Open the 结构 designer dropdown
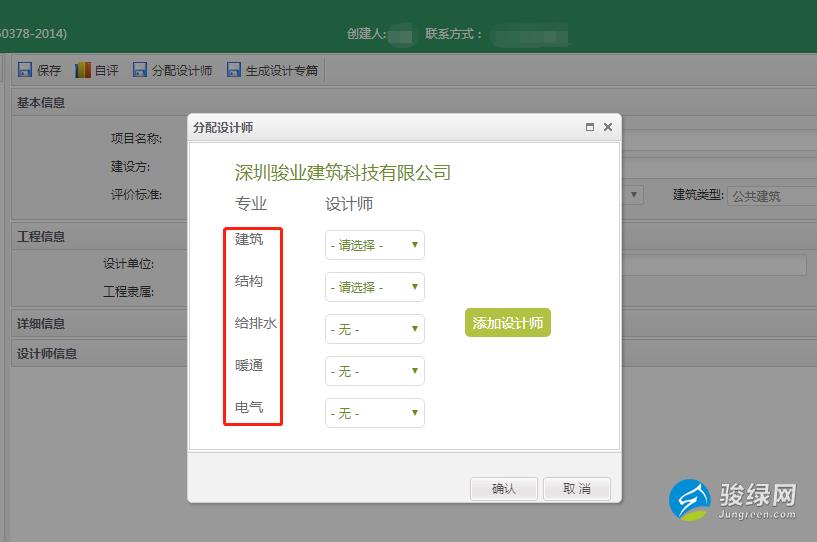This screenshot has width=817, height=542. (375, 287)
